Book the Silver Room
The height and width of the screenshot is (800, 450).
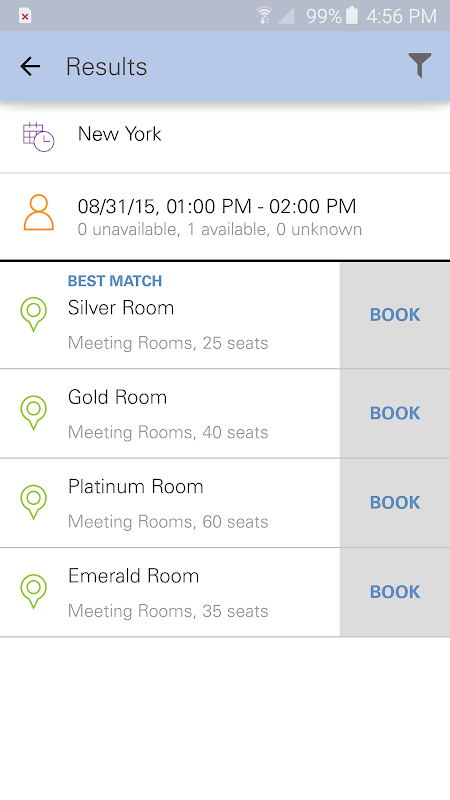395,315
